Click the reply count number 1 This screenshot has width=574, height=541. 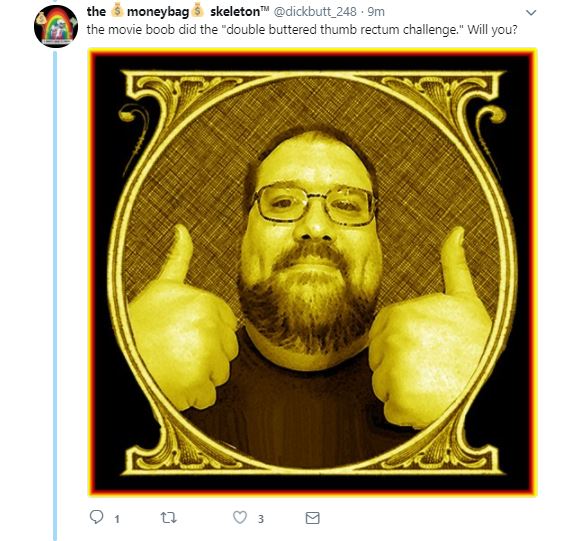(117, 519)
